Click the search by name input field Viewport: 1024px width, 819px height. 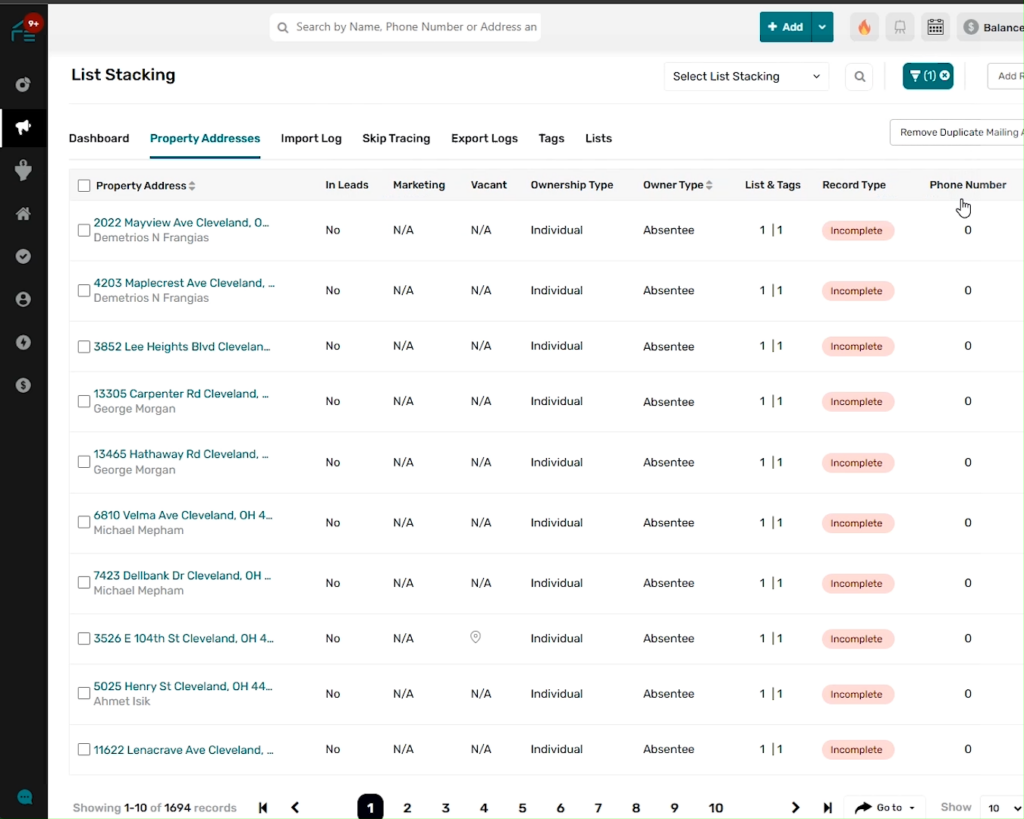click(415, 27)
